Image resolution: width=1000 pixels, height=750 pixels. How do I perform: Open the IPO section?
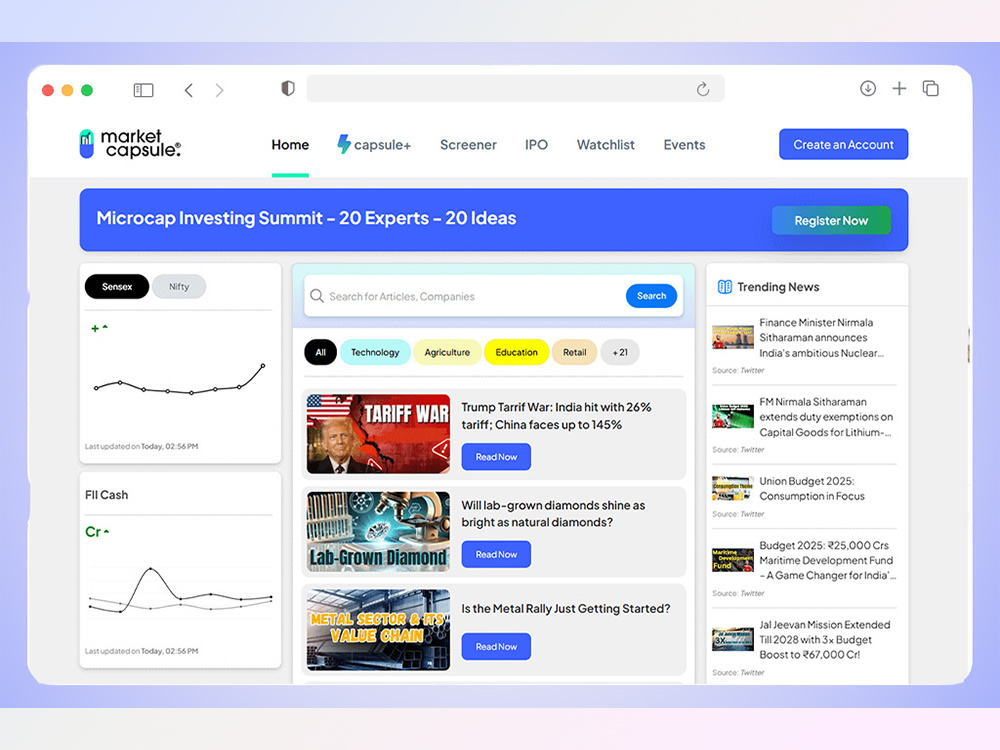pyautogui.click(x=536, y=145)
